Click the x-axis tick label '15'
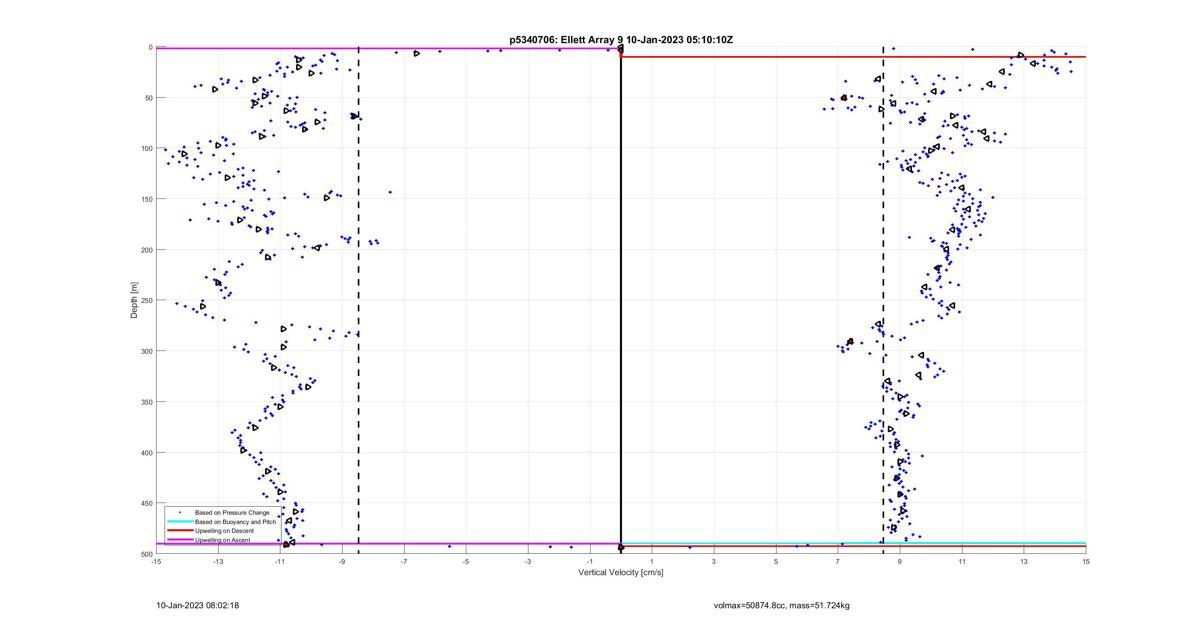Image resolution: width=1200 pixels, height=622 pixels. (x=1086, y=561)
